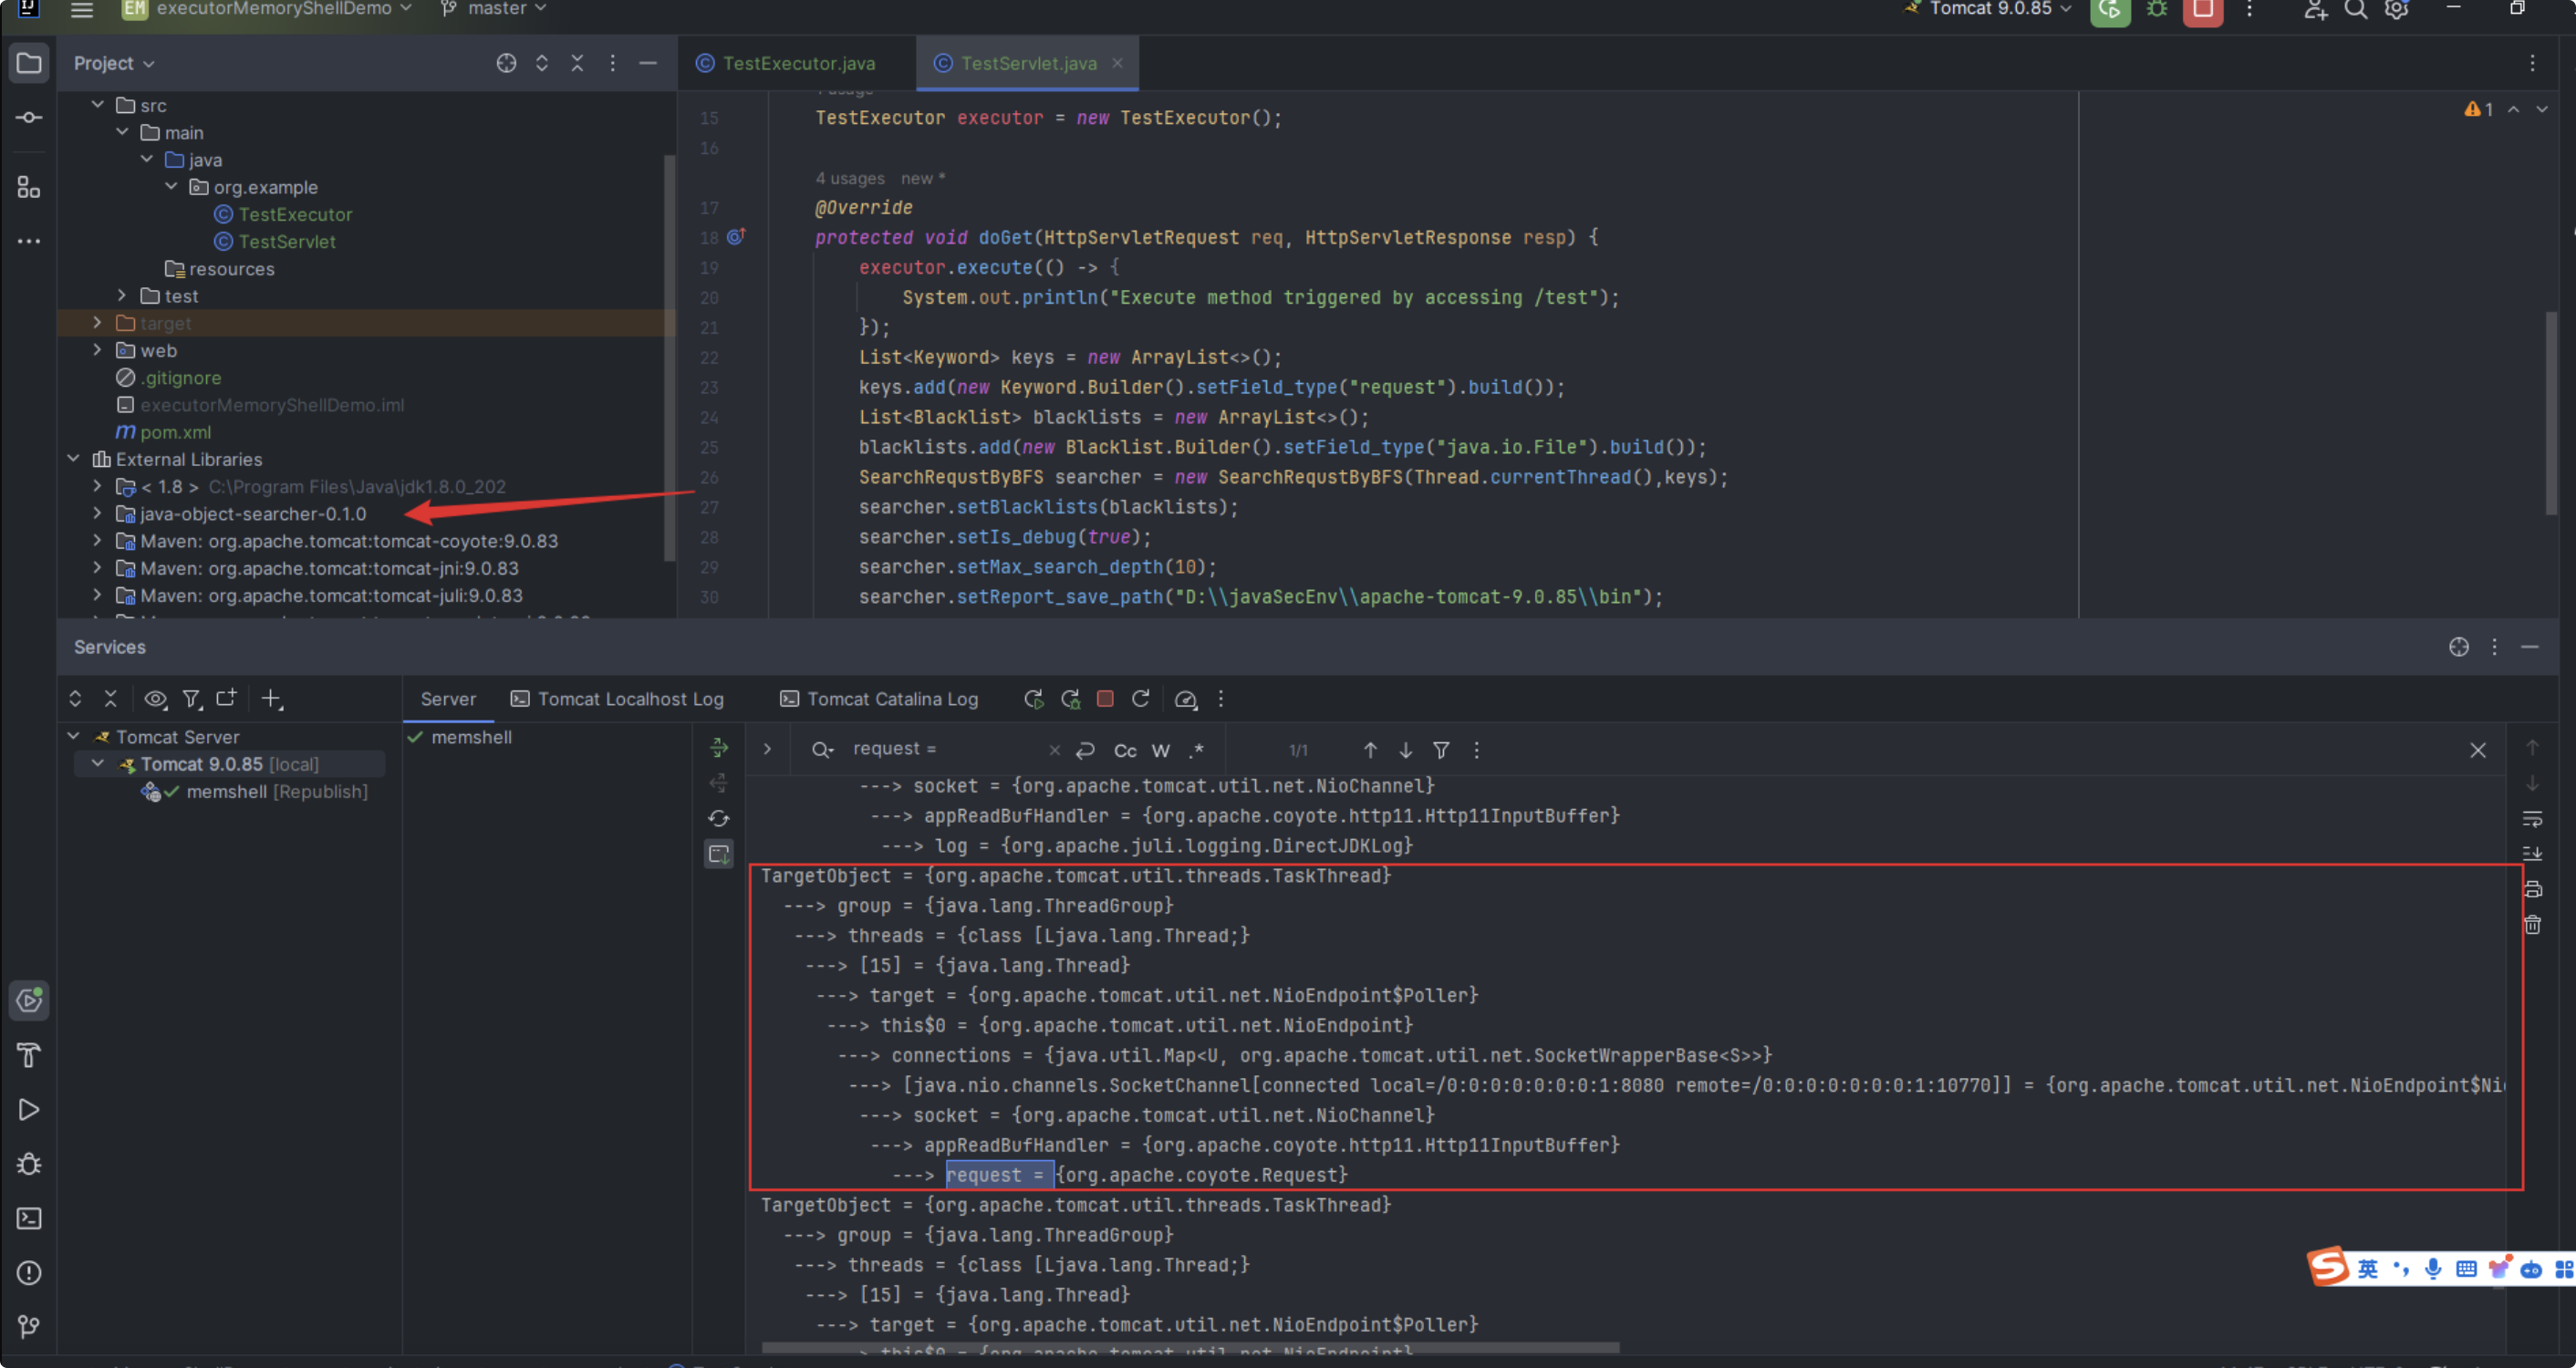Click the console horizontal scrollbar

tap(1190, 1347)
